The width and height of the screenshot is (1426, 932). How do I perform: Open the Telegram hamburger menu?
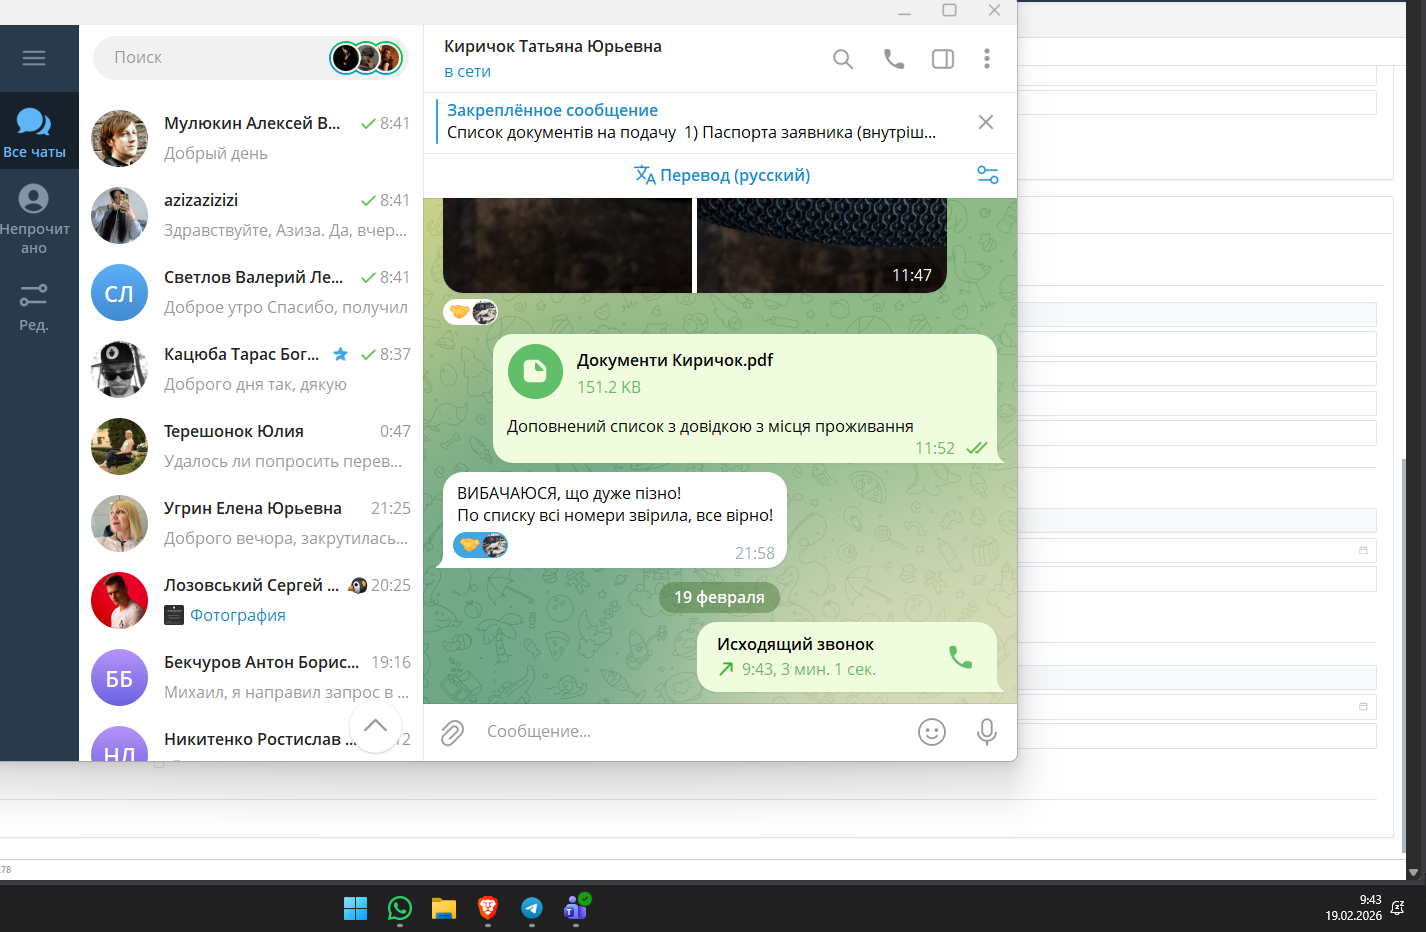[x=34, y=58]
